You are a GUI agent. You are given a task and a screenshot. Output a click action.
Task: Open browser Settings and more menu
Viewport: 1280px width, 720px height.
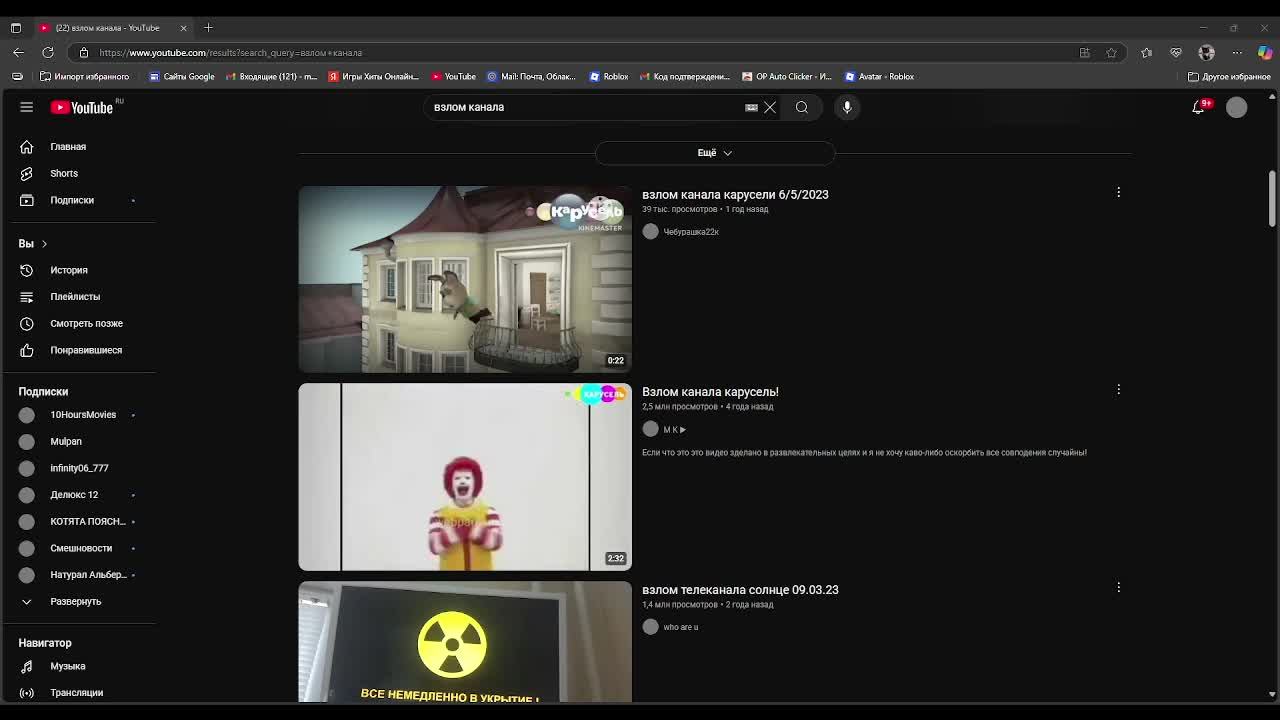(x=1237, y=52)
